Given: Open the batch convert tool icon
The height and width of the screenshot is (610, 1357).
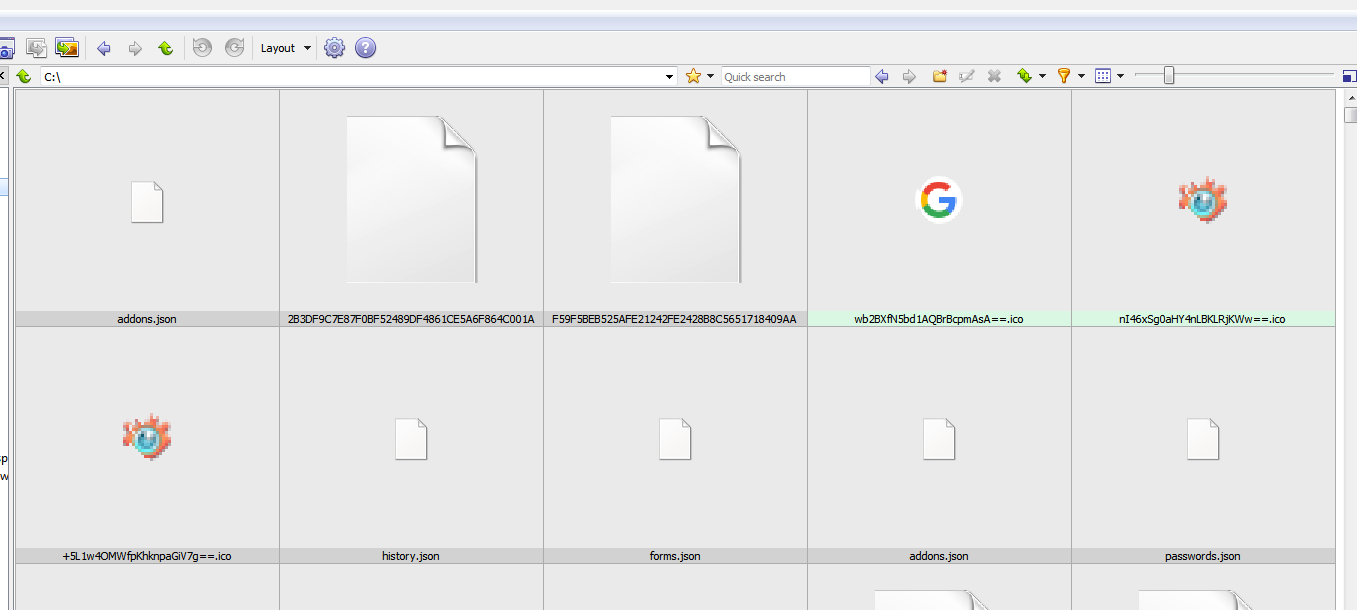Looking at the screenshot, I should (x=36, y=48).
